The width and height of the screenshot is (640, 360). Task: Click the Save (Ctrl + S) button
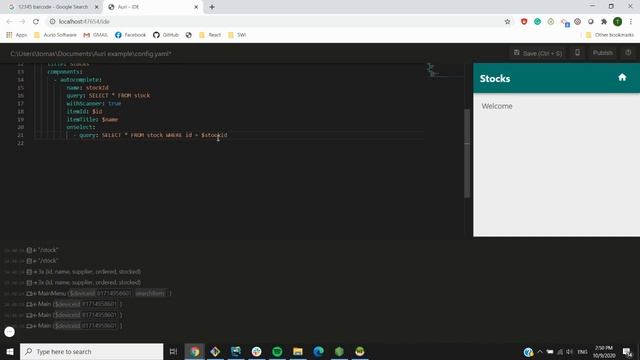(538, 53)
